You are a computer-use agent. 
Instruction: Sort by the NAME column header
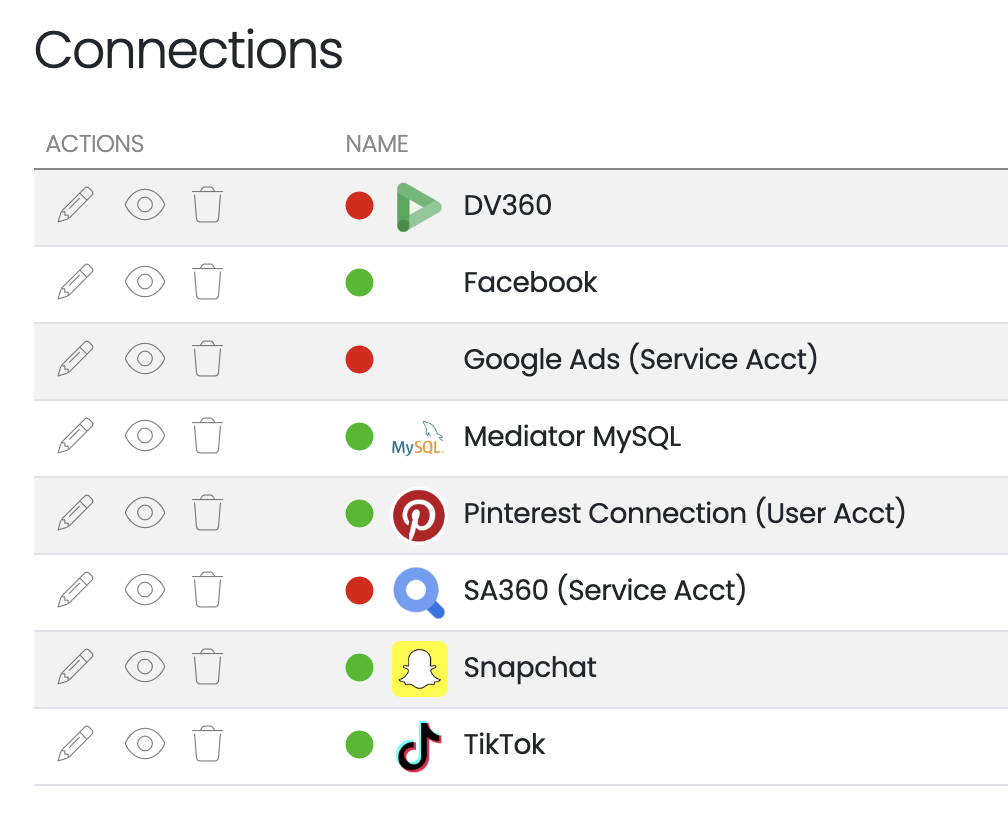[377, 144]
